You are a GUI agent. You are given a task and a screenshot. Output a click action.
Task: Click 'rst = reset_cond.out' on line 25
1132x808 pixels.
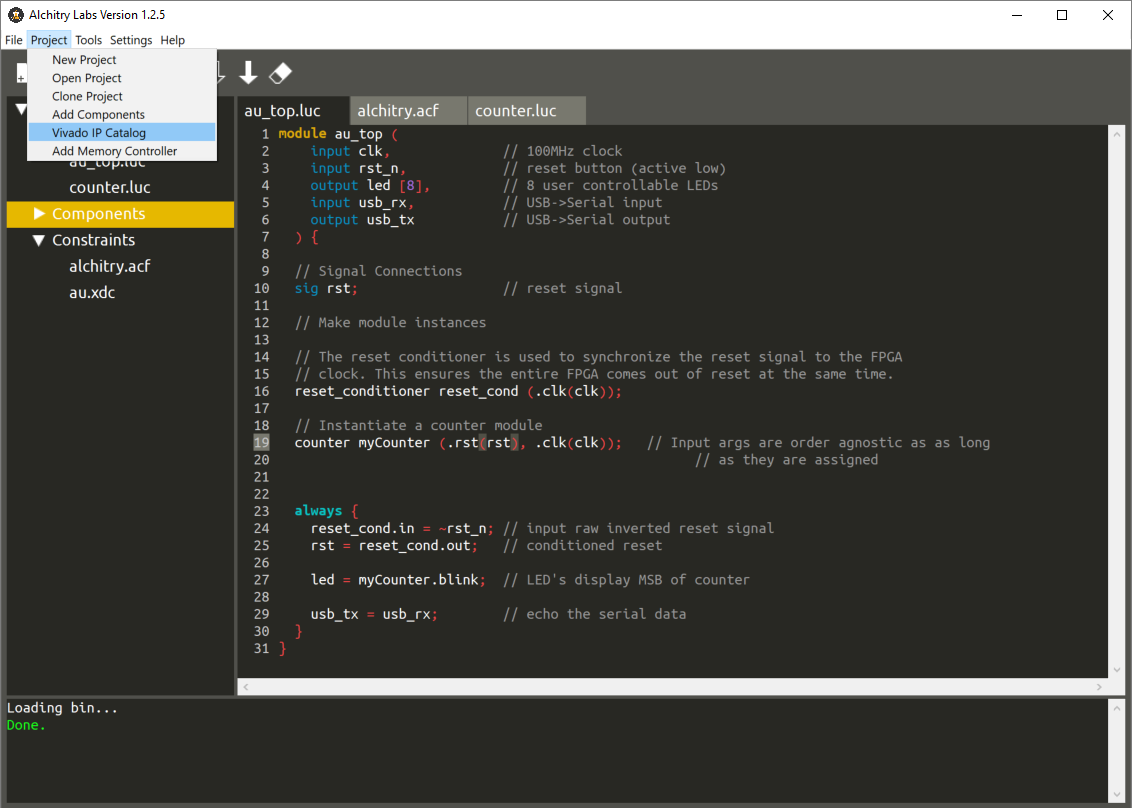point(391,546)
